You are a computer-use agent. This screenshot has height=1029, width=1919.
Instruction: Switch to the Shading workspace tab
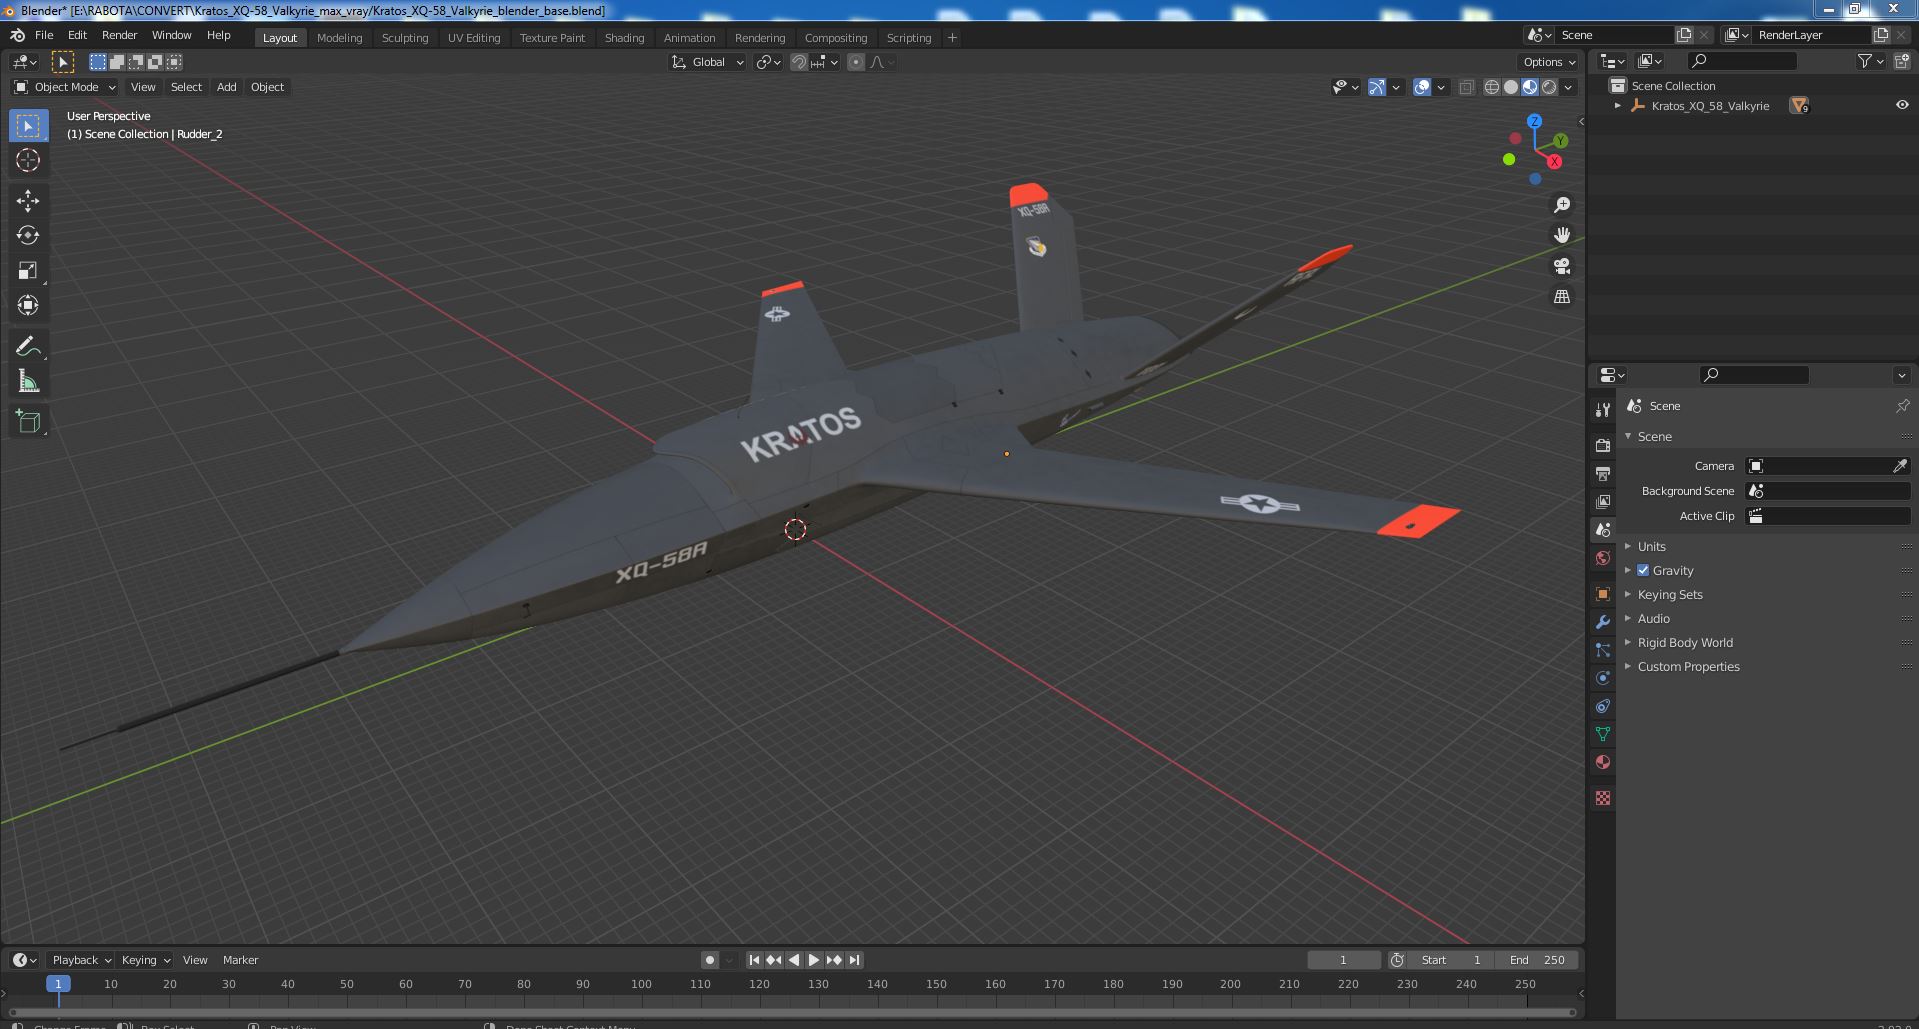point(624,37)
